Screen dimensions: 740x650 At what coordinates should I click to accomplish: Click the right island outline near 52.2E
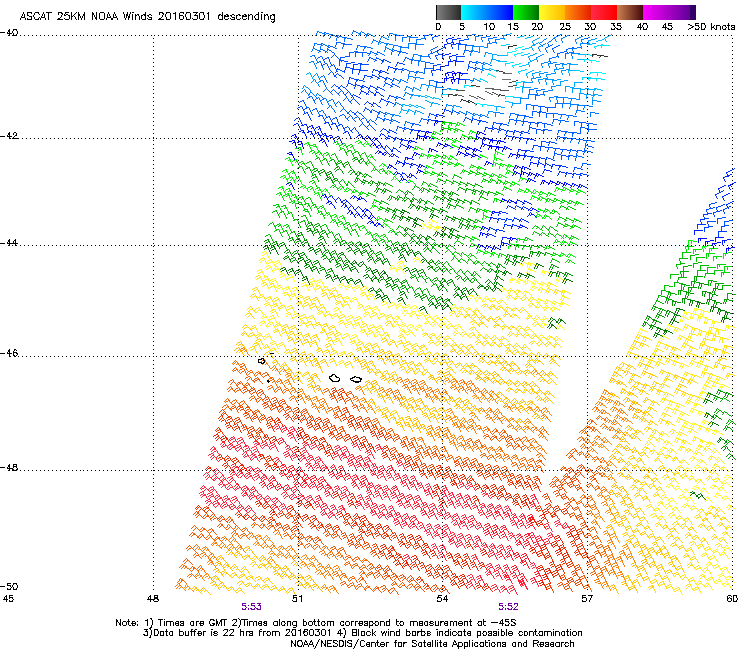[356, 380]
